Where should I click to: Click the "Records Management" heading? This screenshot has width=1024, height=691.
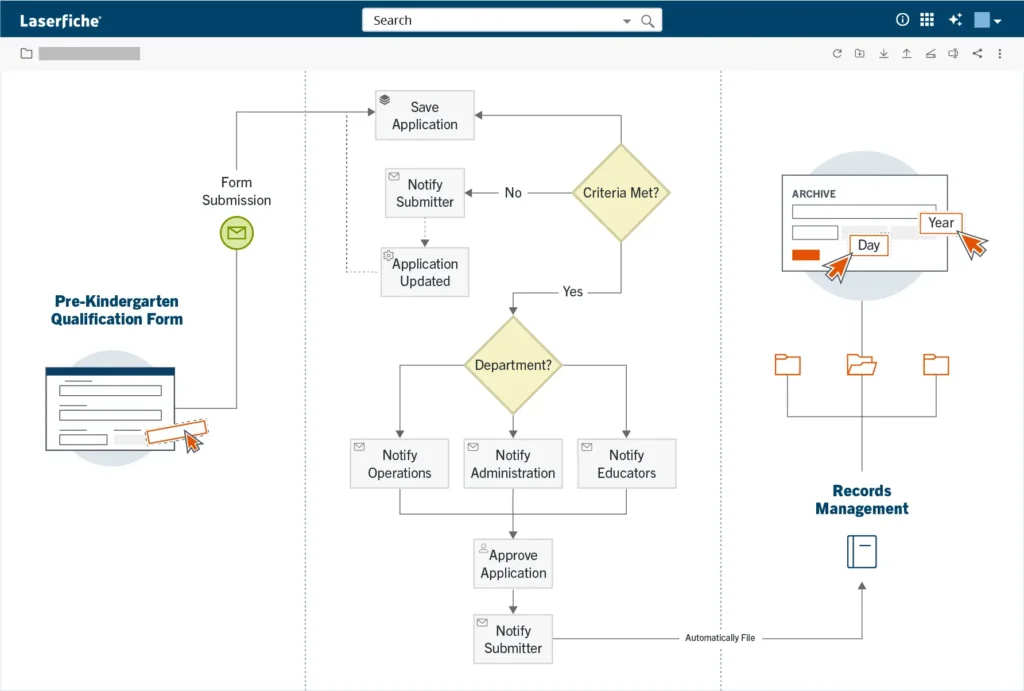861,500
